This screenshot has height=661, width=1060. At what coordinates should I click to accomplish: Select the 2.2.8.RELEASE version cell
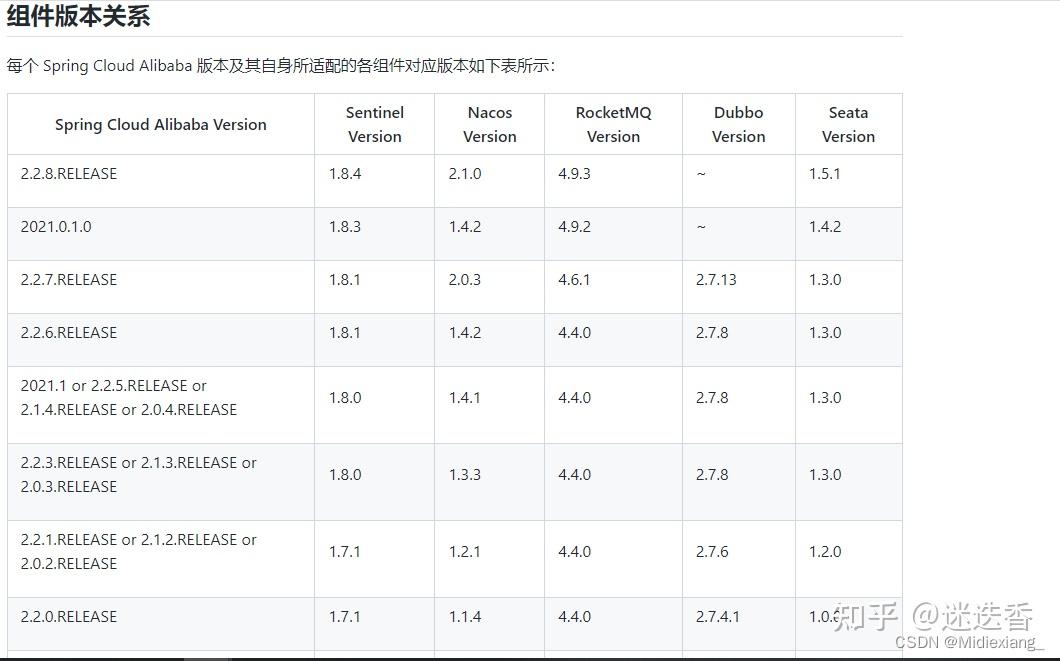[x=69, y=174]
